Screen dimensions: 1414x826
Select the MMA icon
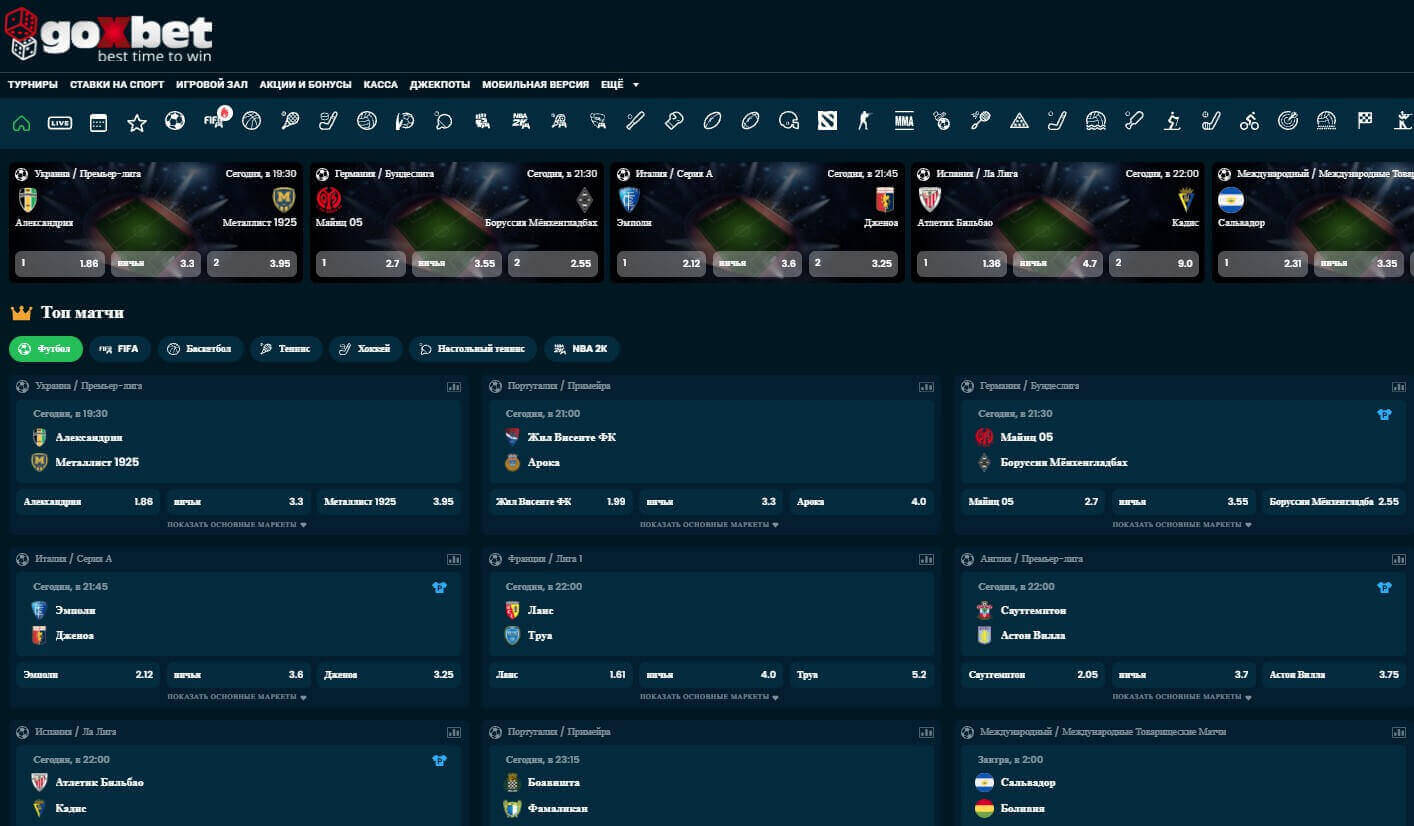(x=904, y=121)
